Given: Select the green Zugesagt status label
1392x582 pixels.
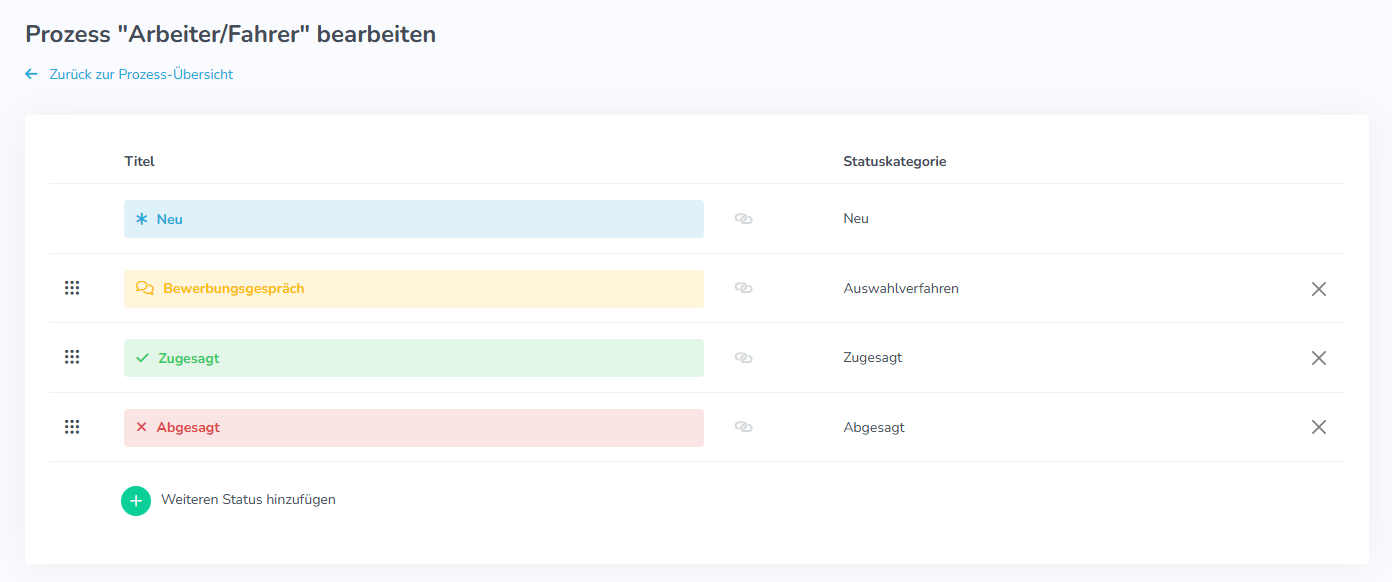Looking at the screenshot, I should pyautogui.click(x=414, y=358).
